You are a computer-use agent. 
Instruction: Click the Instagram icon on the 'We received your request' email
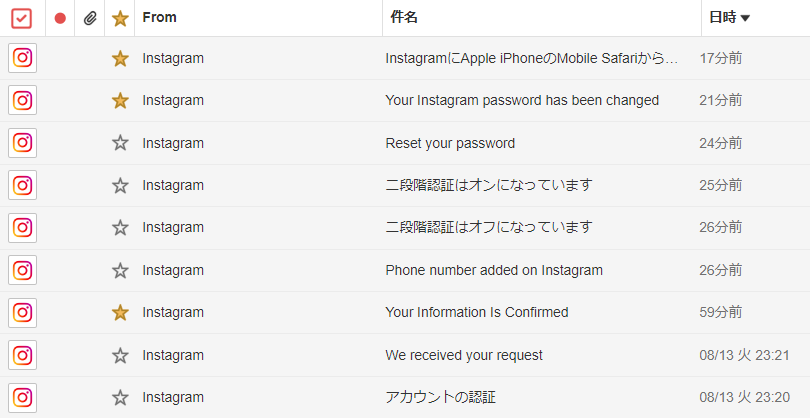coord(23,355)
